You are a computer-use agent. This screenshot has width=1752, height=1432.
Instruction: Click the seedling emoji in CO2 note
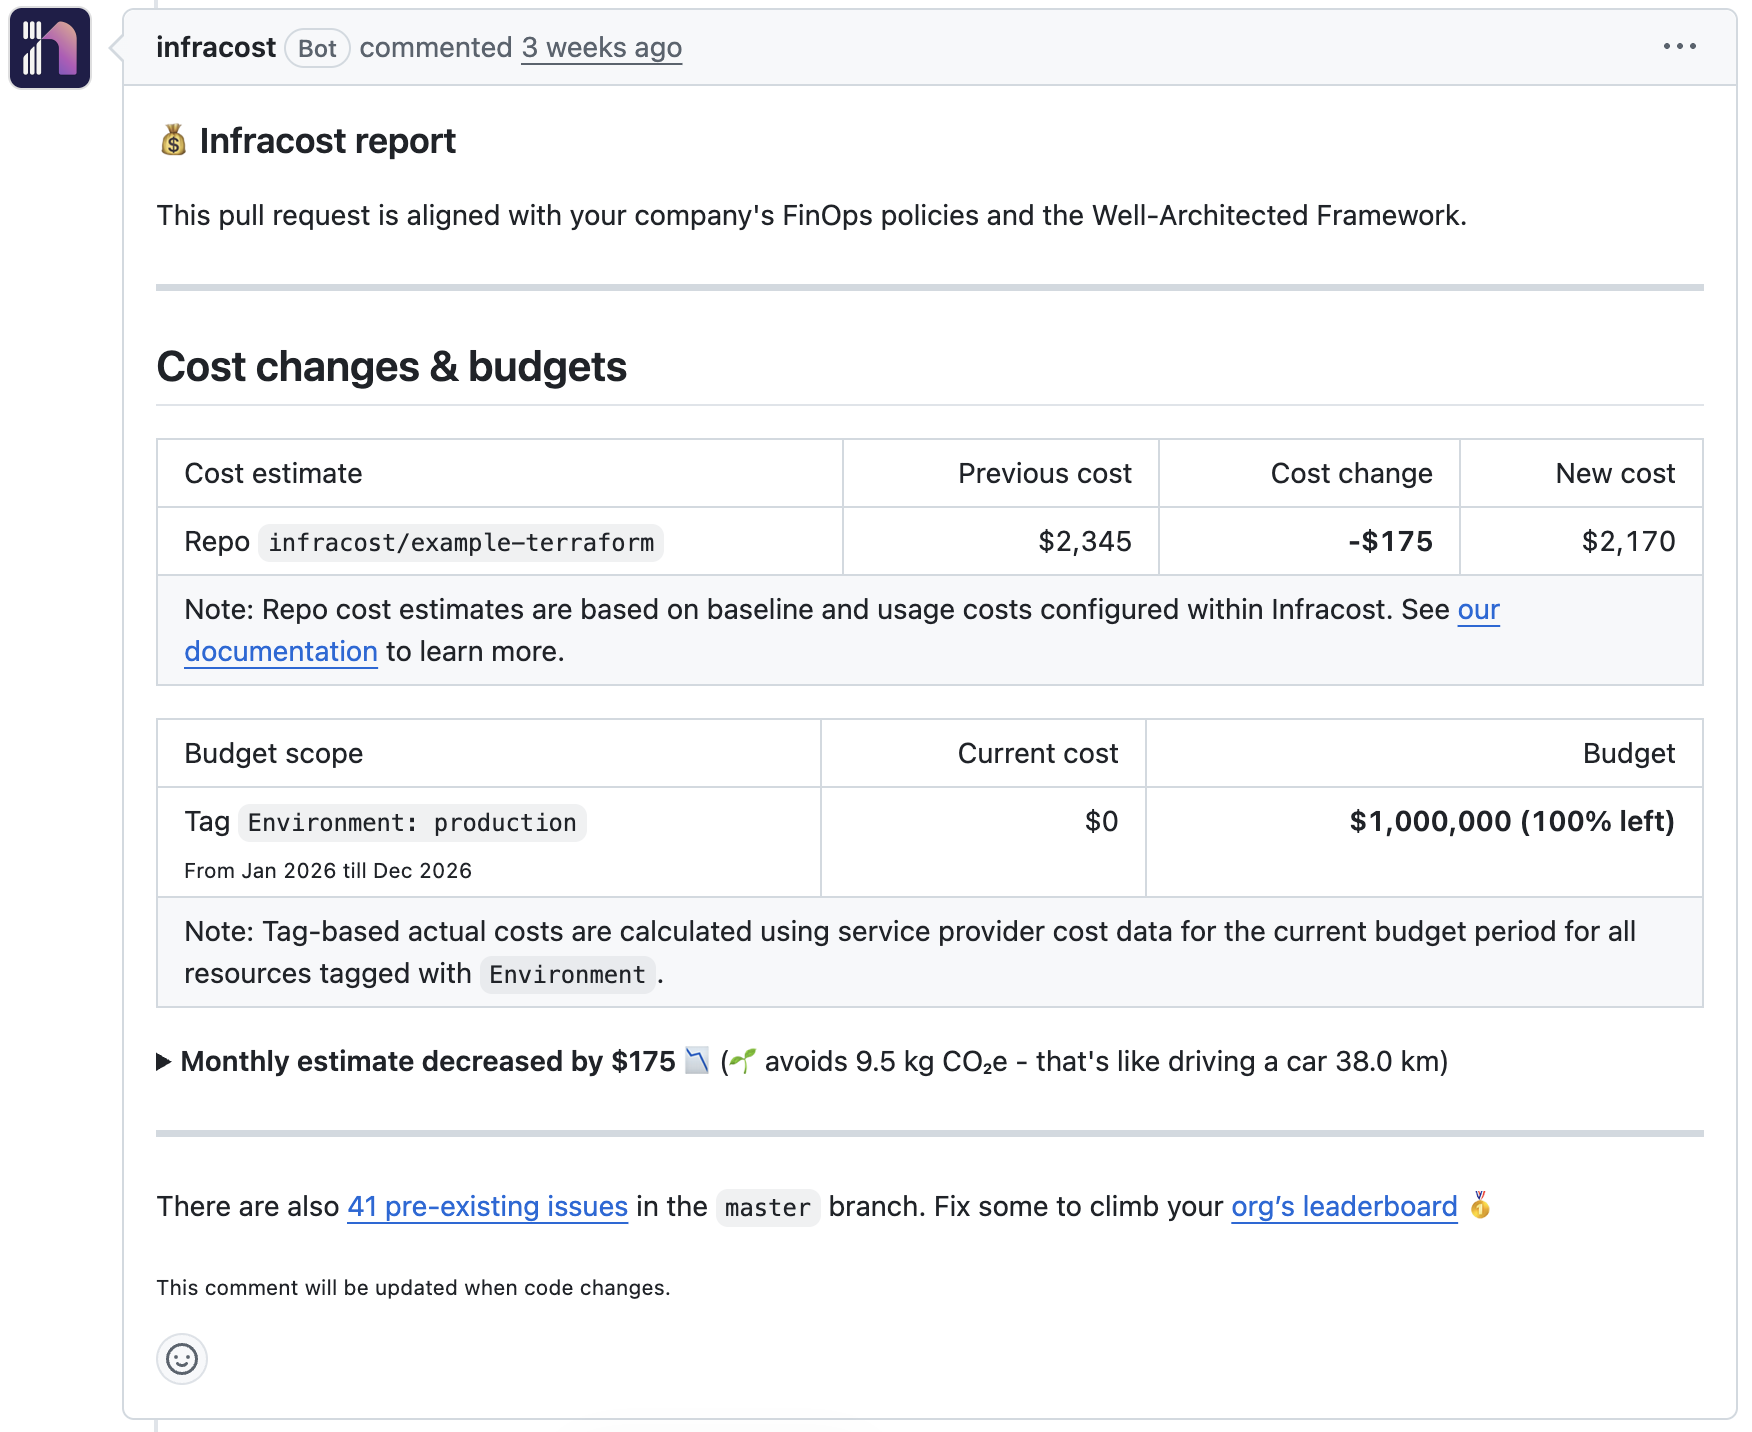click(x=744, y=1061)
